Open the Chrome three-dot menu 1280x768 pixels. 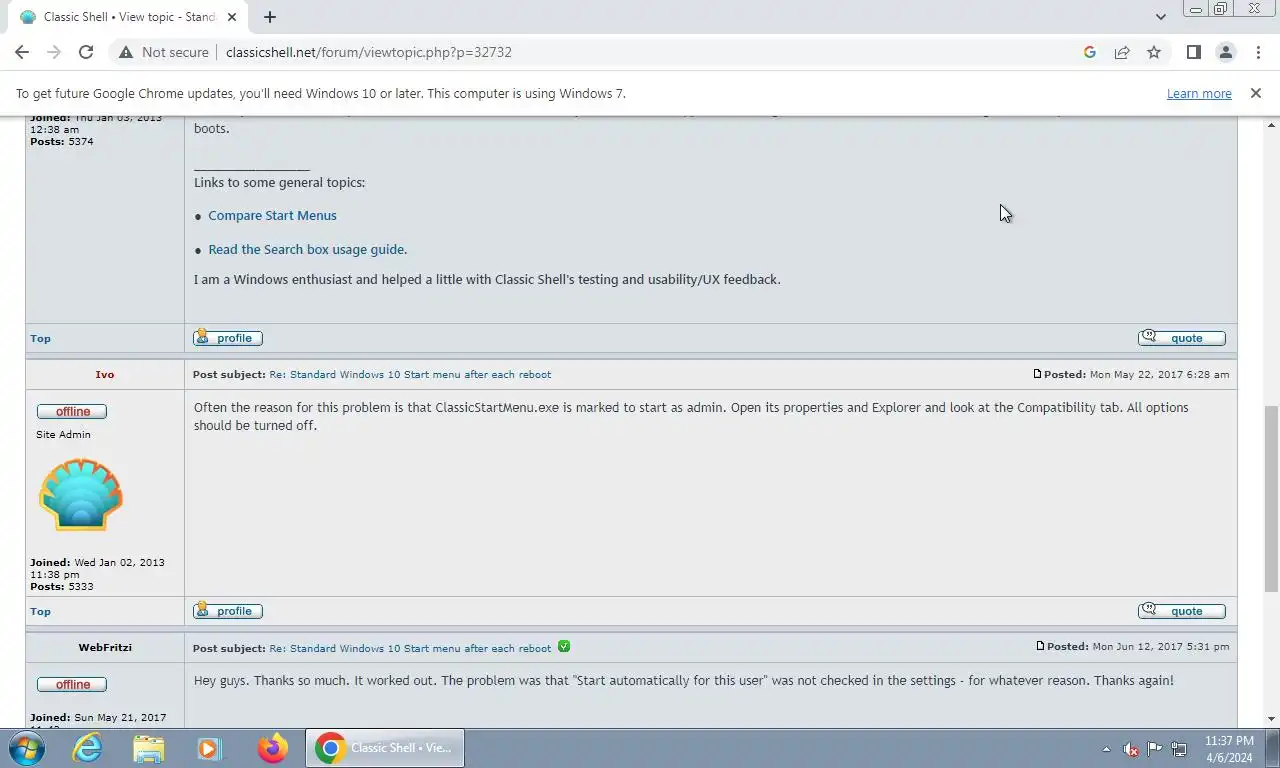point(1257,52)
